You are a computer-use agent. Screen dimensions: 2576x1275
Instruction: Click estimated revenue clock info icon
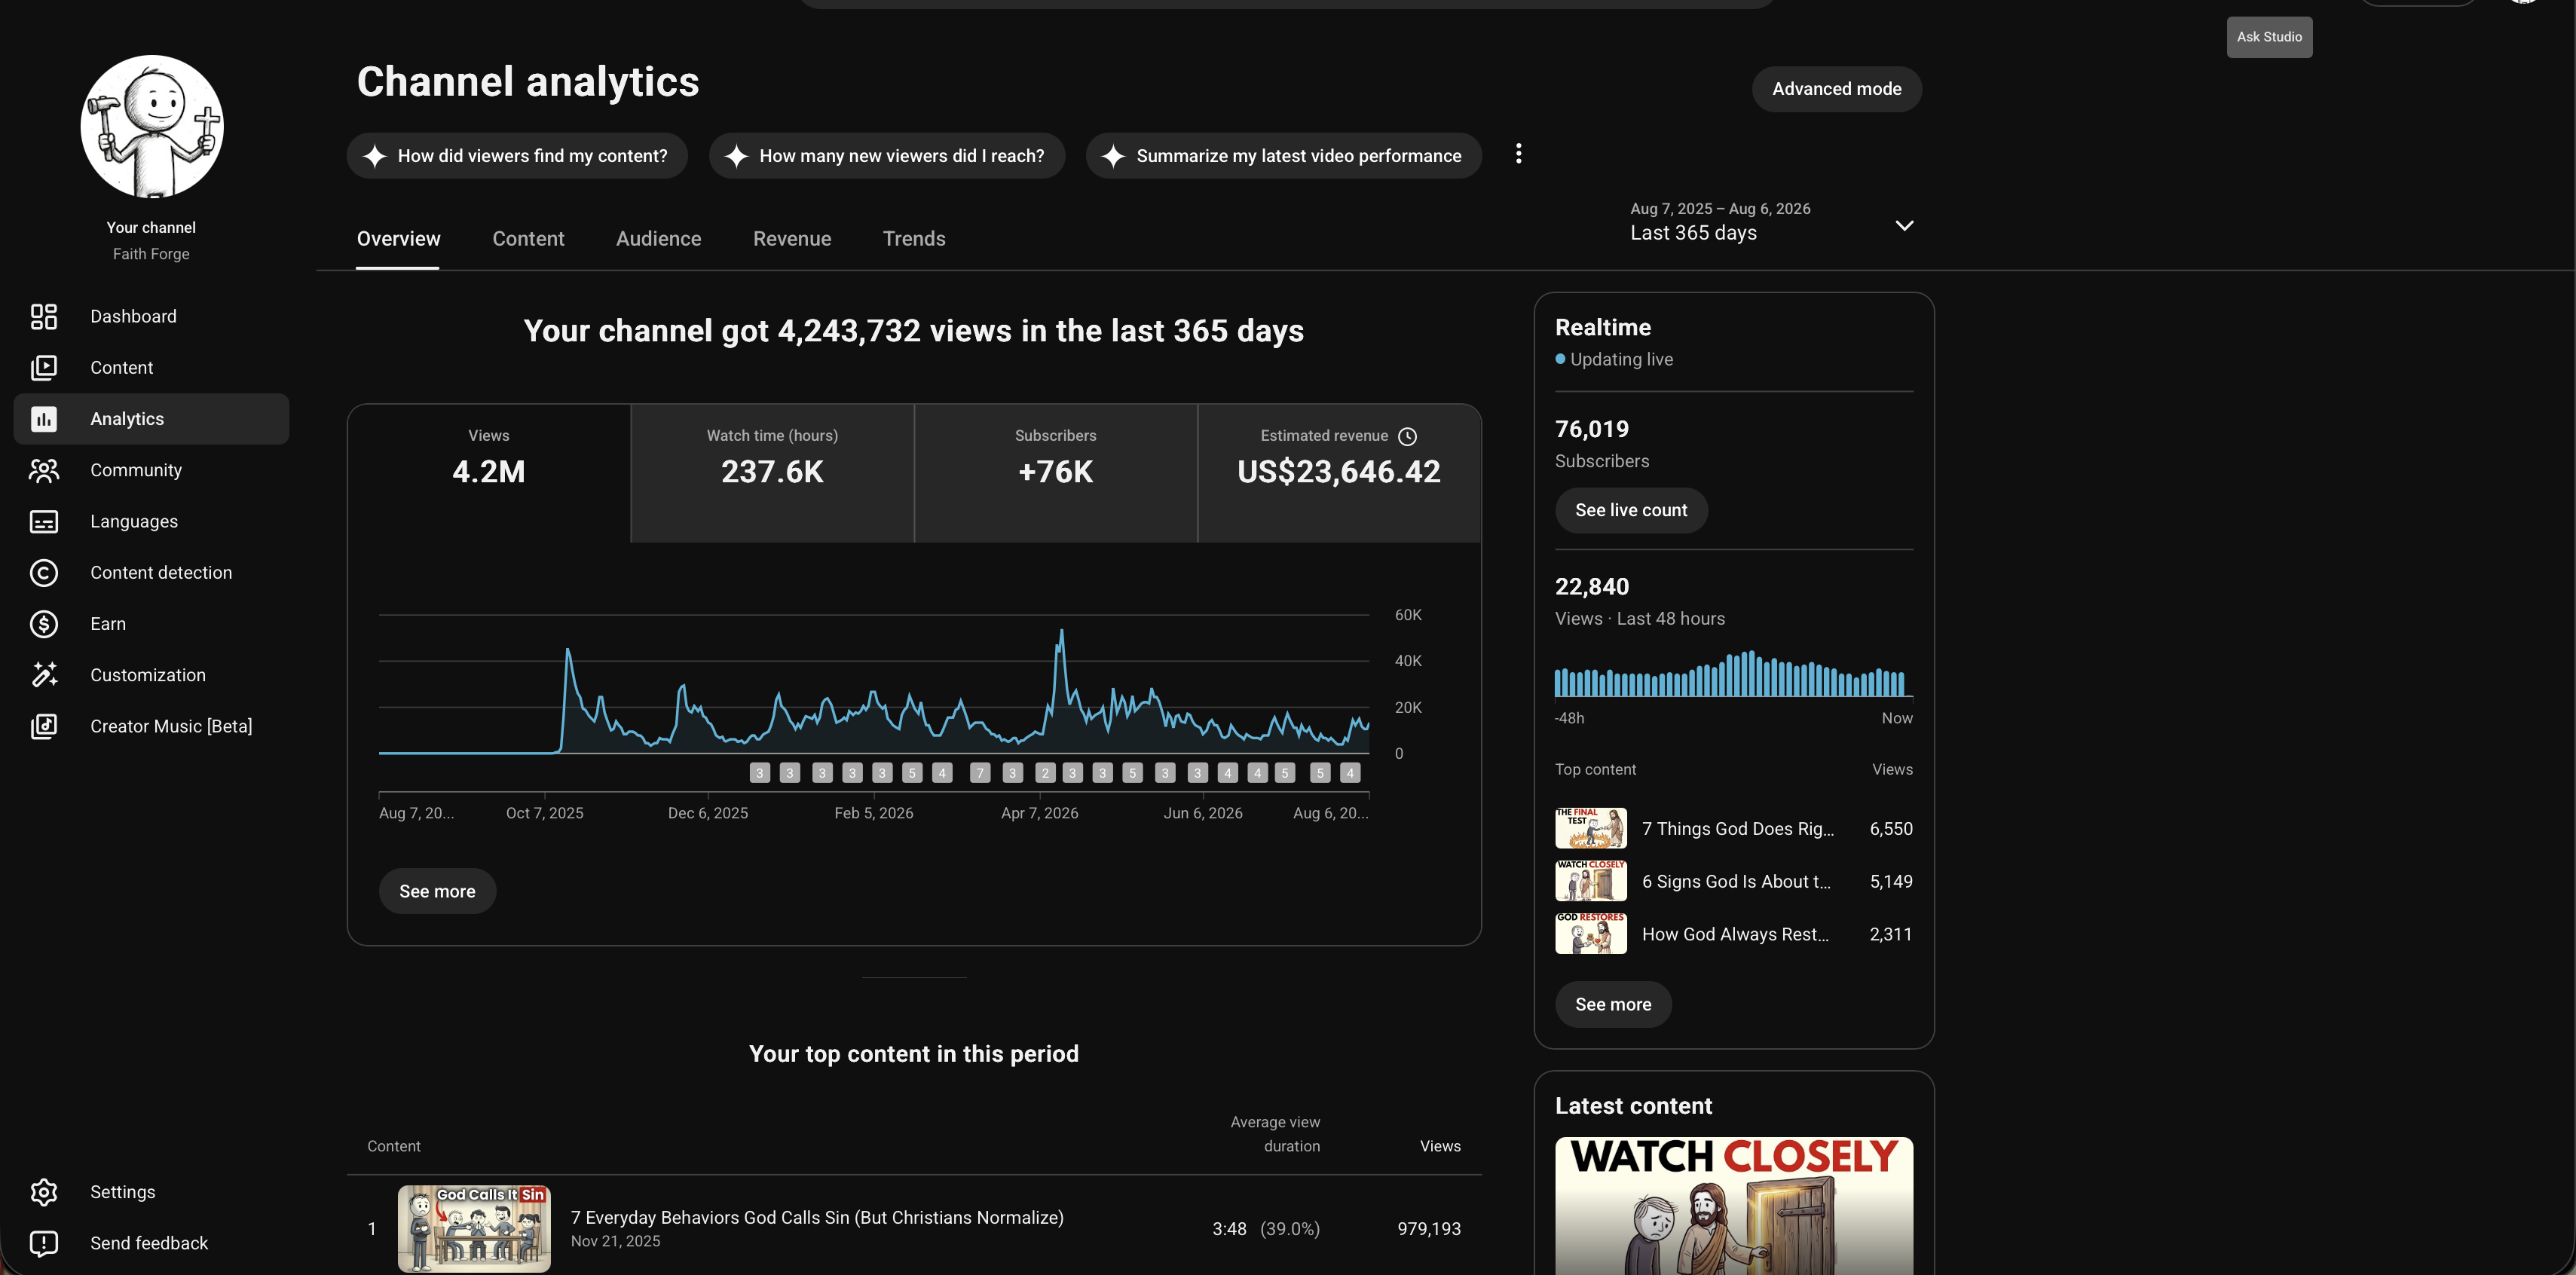coord(1407,436)
